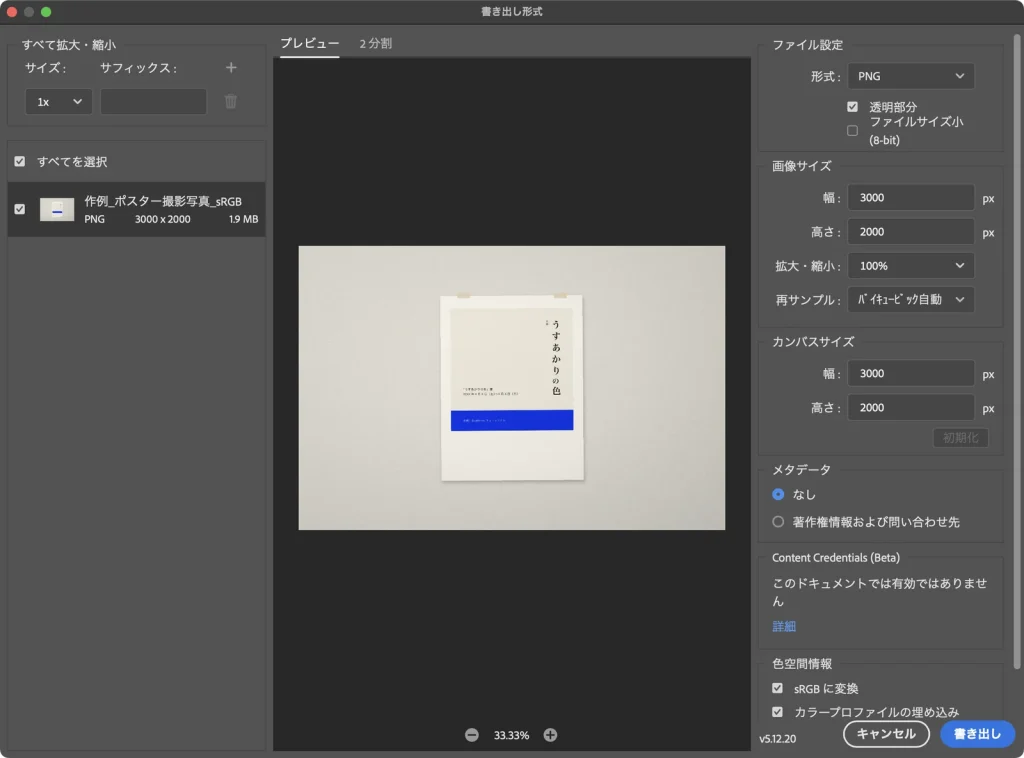Click カンバスサイズ 高さ input field

(910, 407)
